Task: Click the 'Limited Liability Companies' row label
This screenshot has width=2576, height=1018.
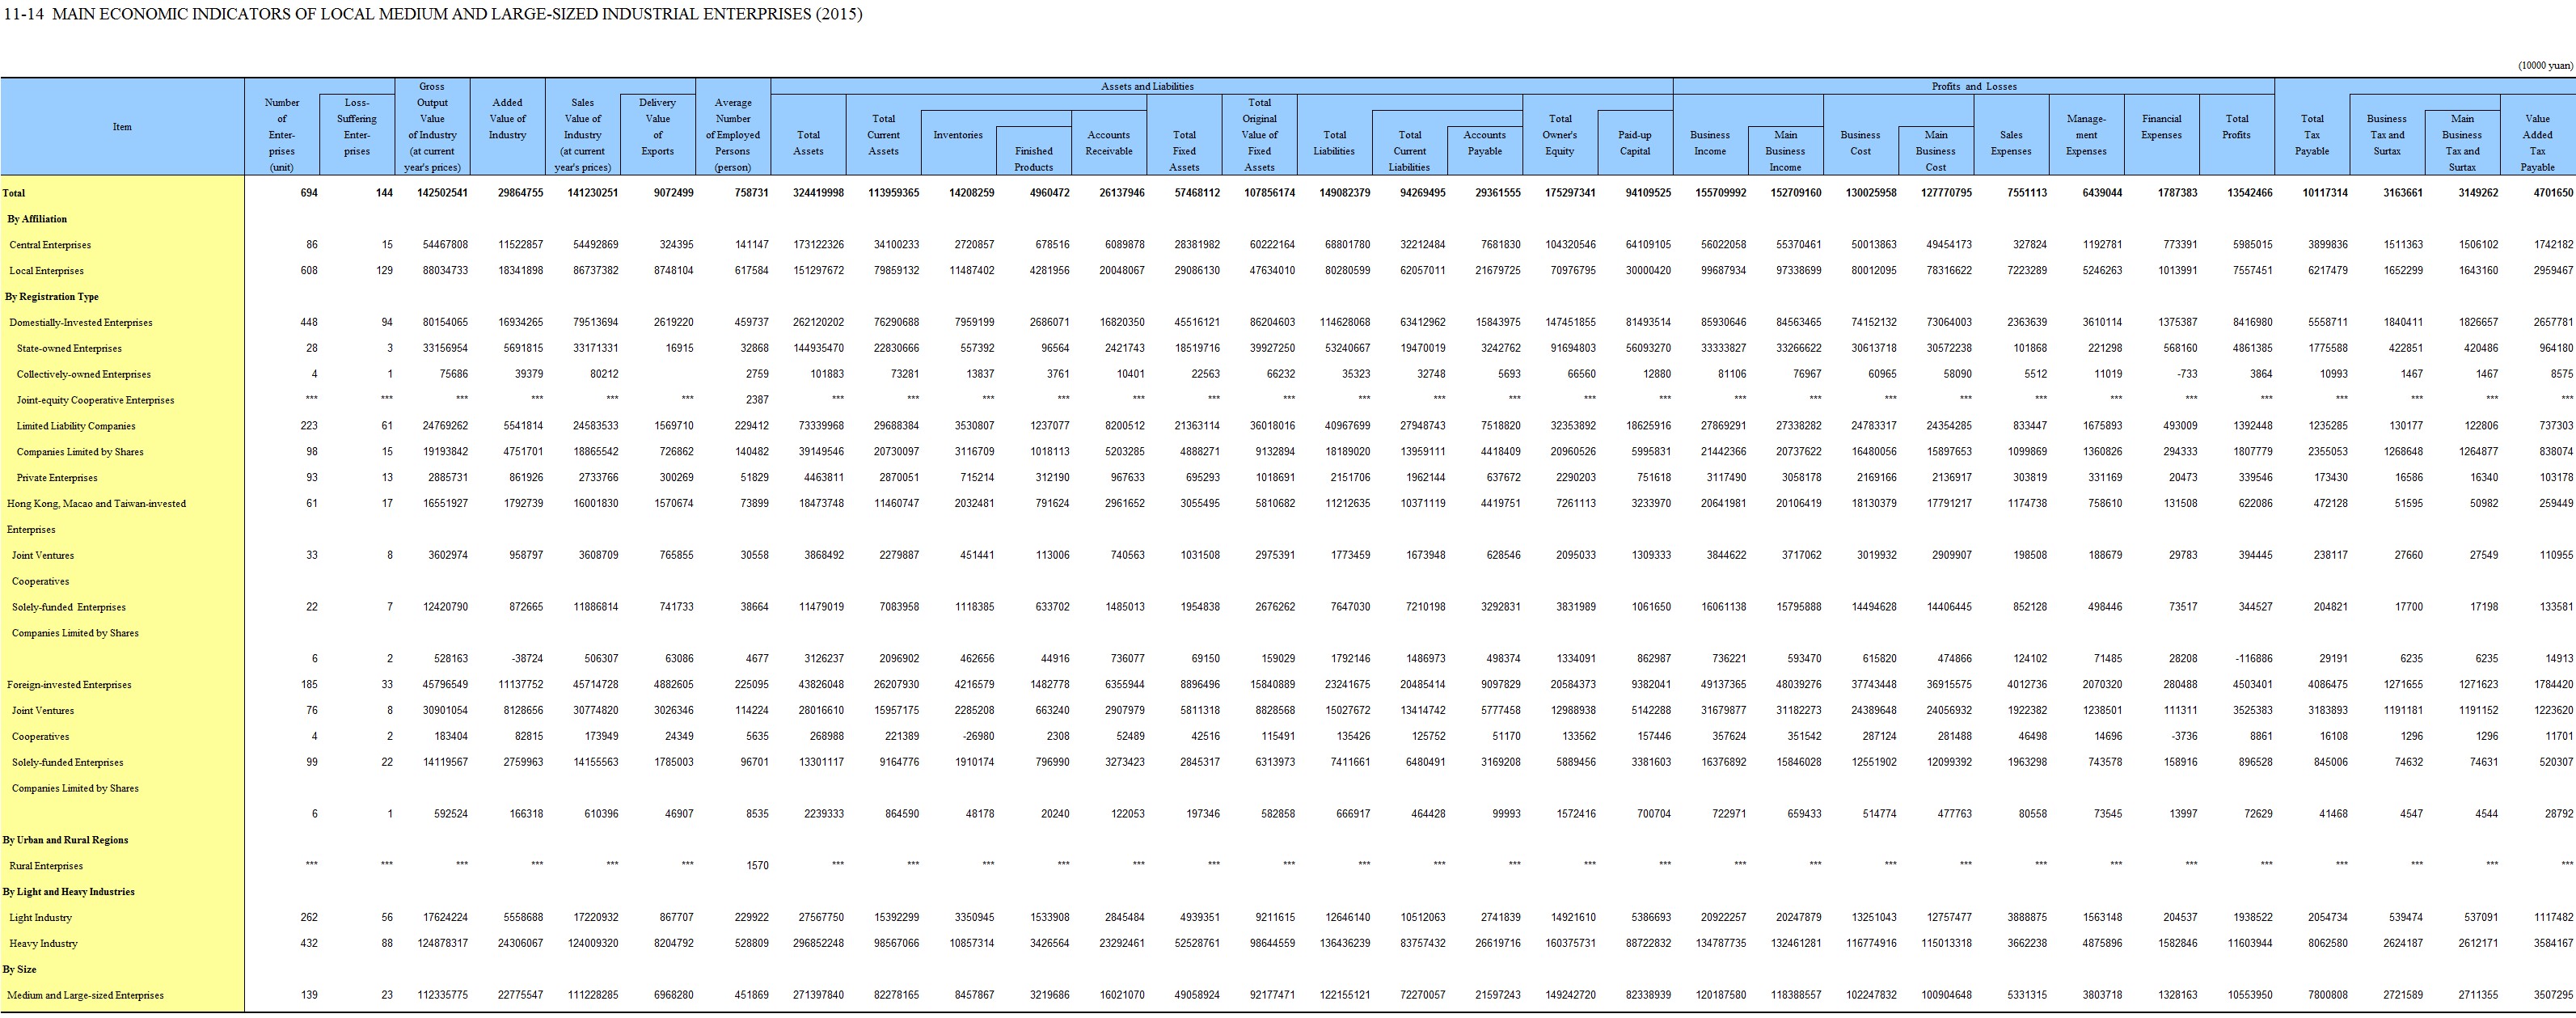Action: (x=76, y=426)
